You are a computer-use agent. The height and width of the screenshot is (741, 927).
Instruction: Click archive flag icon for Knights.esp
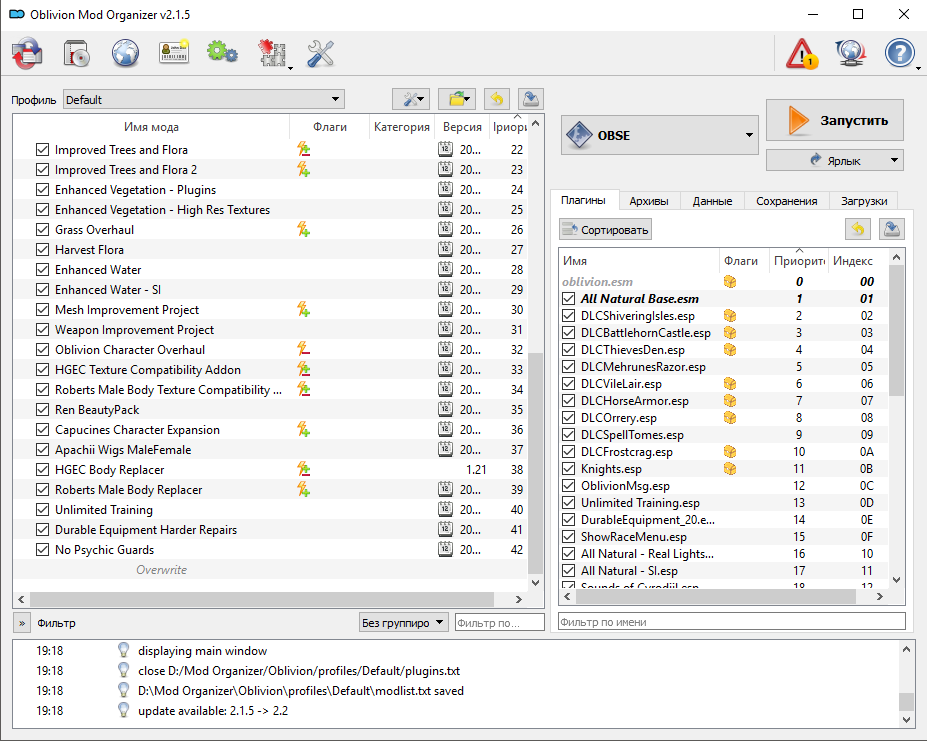coord(730,469)
